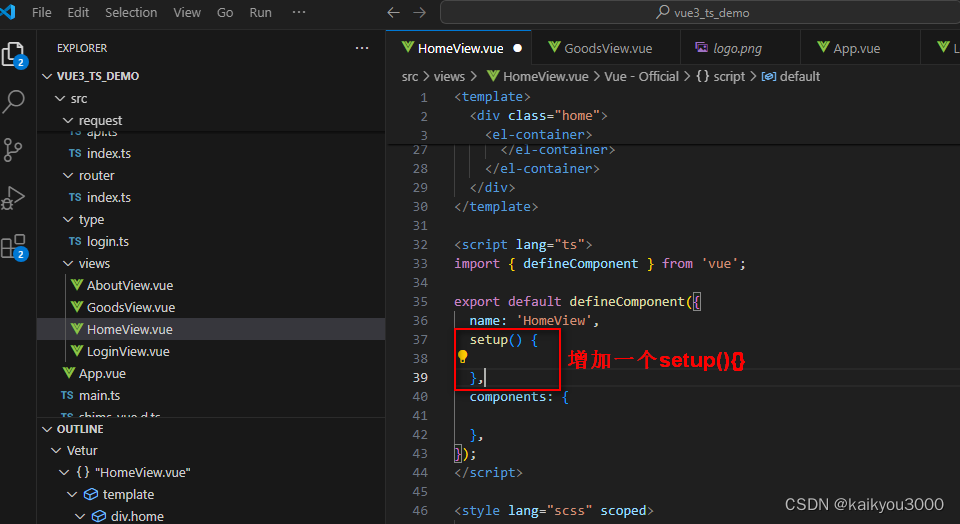The width and height of the screenshot is (960, 524).
Task: Open the Selection menu
Action: tap(131, 12)
